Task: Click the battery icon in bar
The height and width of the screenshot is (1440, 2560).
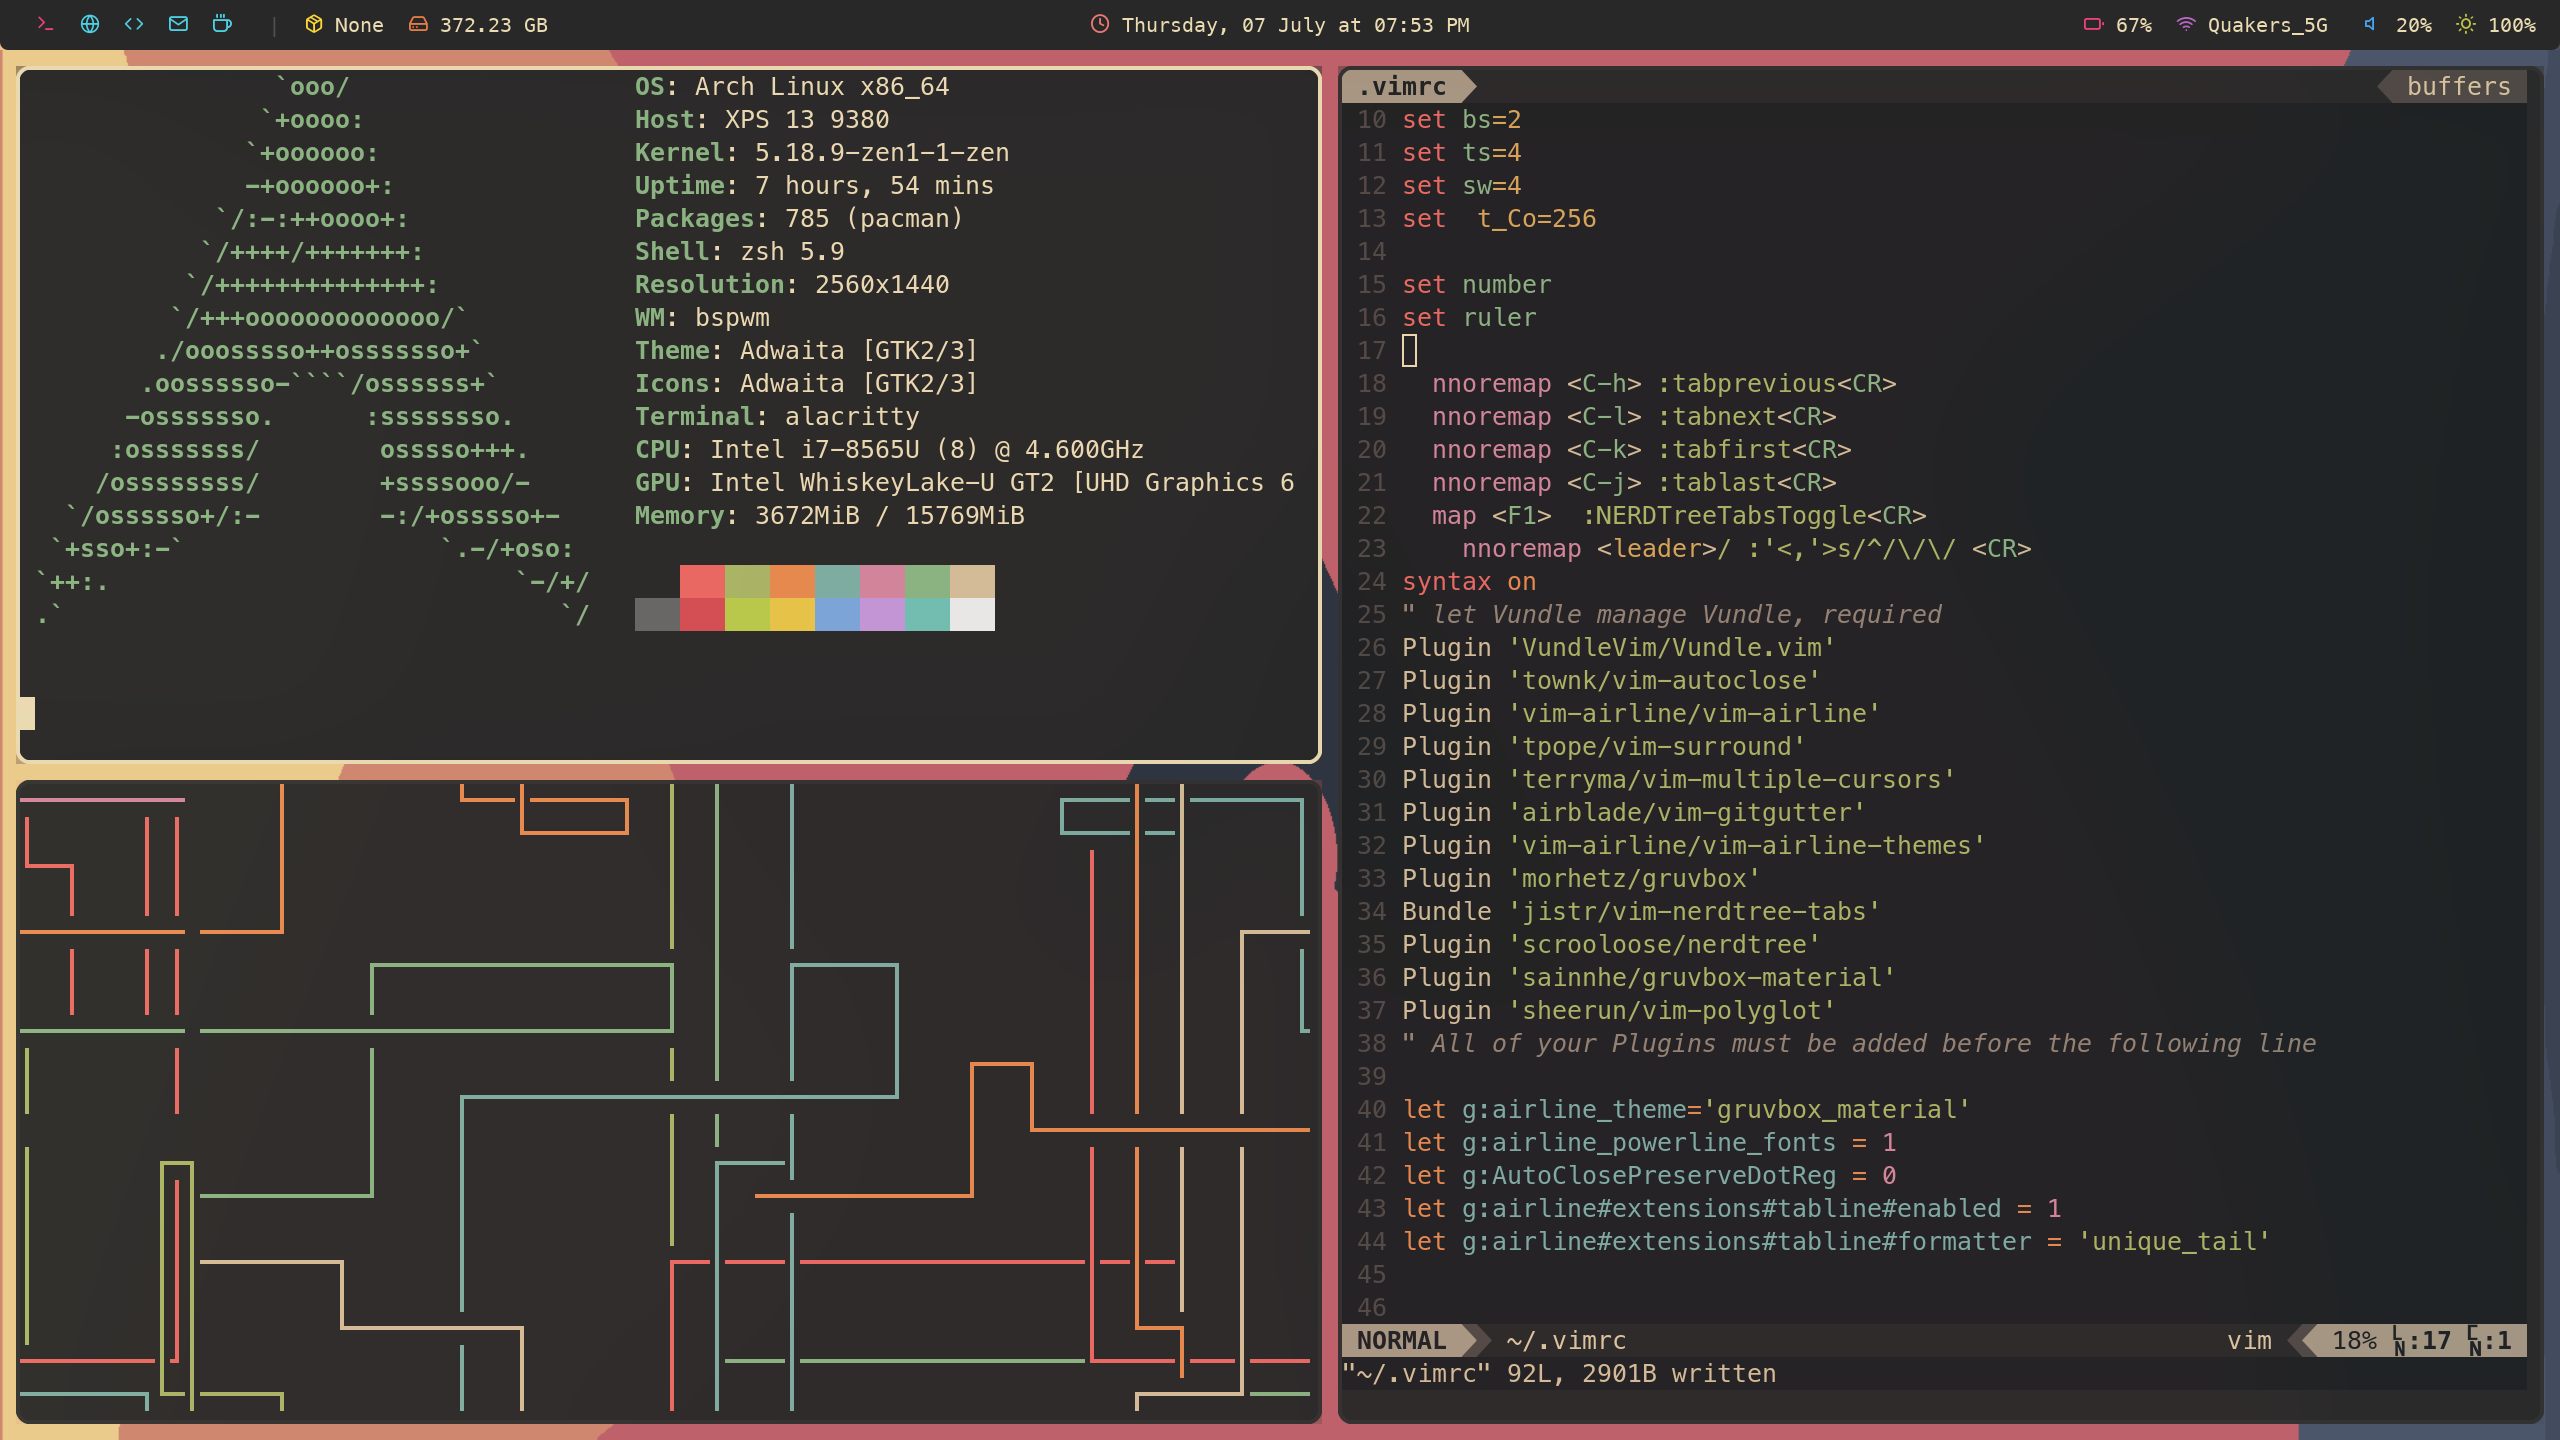Action: (2094, 24)
